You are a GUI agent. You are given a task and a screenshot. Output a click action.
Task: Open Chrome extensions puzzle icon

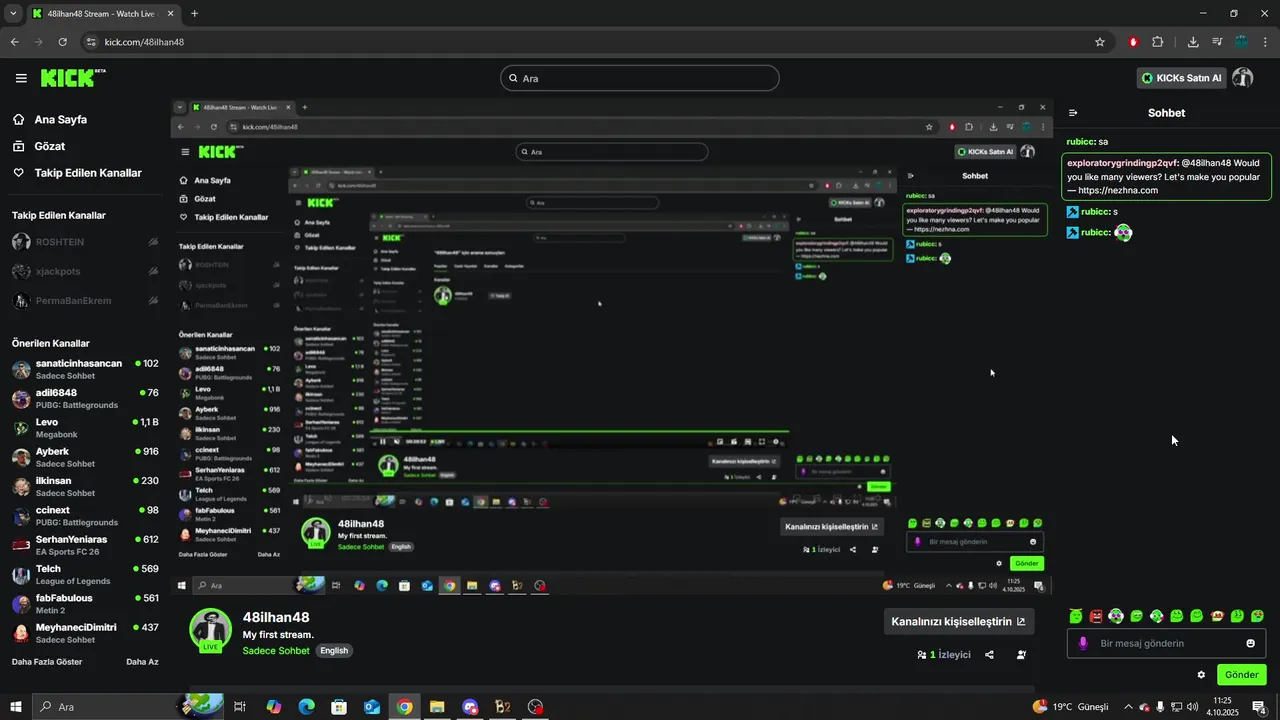1158,42
